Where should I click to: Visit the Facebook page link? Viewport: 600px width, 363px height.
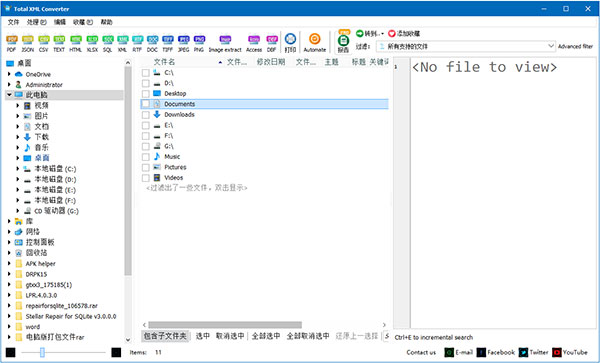click(496, 352)
